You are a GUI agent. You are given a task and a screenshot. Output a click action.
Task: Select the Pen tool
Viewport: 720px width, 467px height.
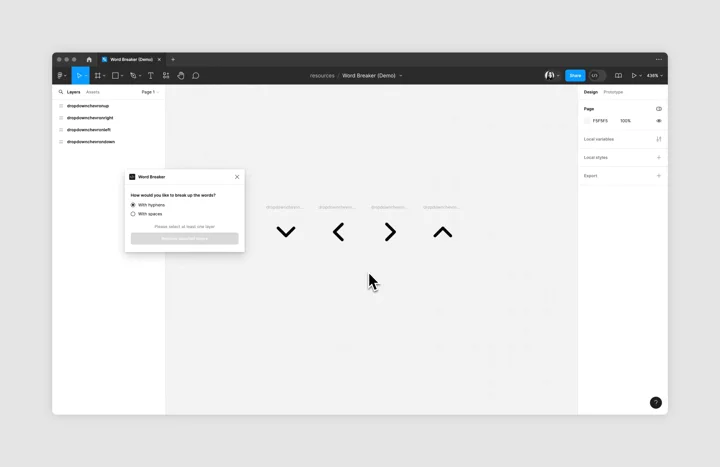coord(133,76)
